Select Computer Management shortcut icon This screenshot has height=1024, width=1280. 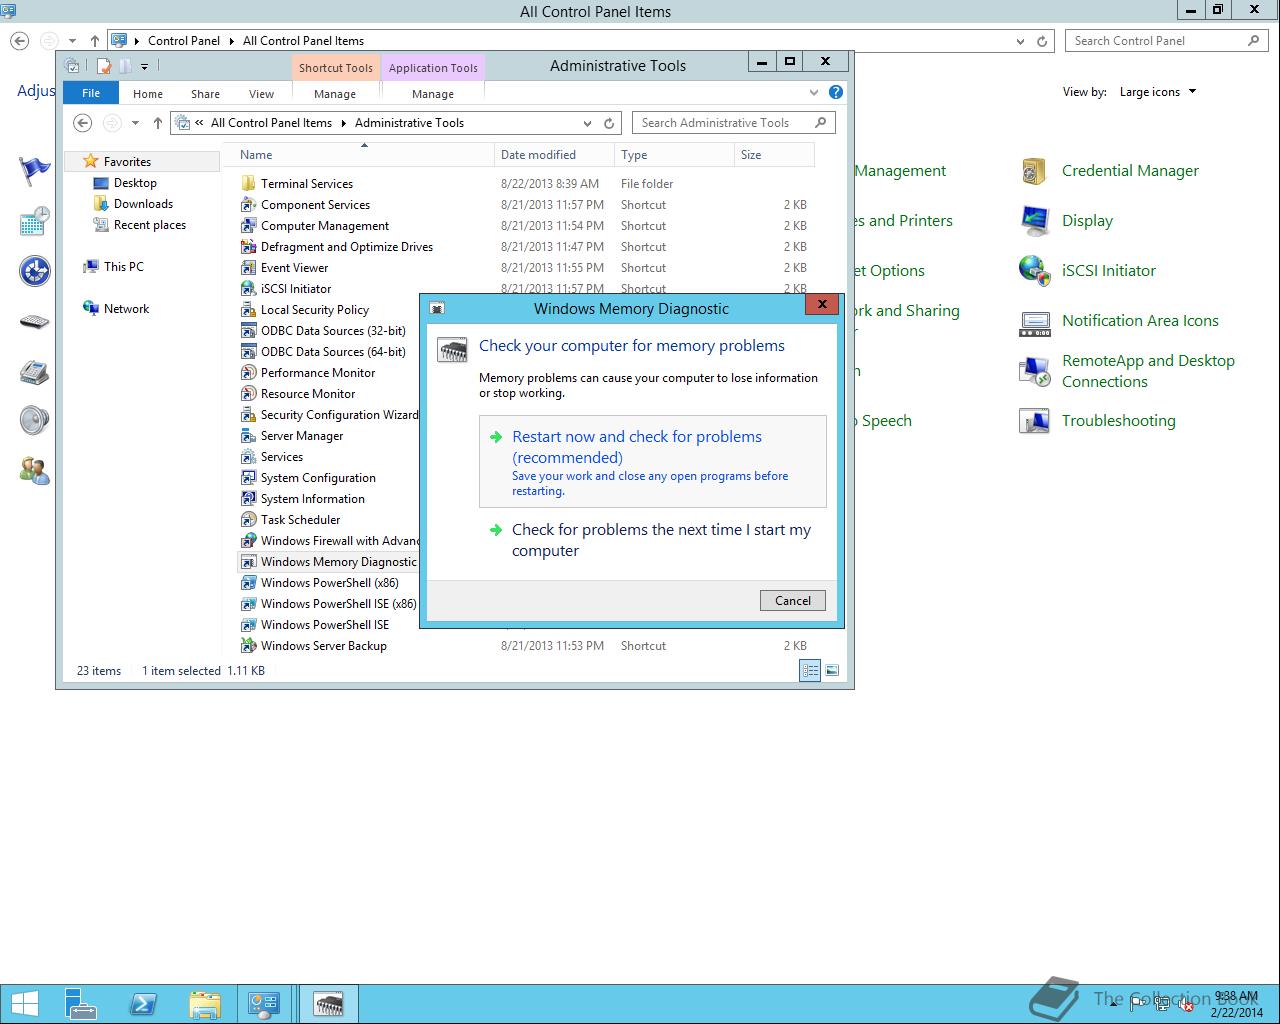(248, 226)
